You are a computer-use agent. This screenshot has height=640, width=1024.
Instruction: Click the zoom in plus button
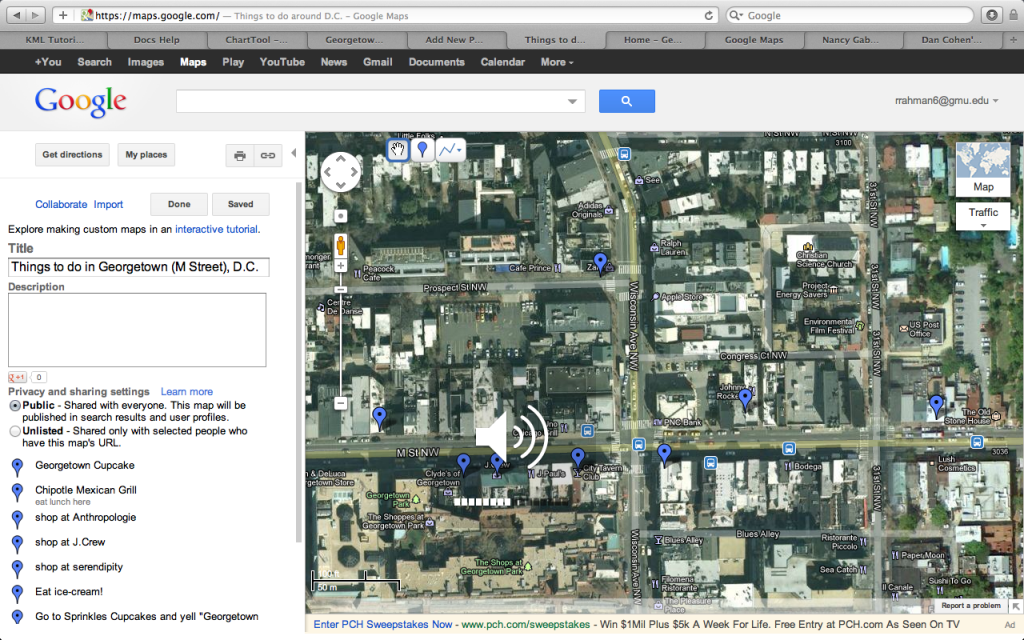(340, 266)
